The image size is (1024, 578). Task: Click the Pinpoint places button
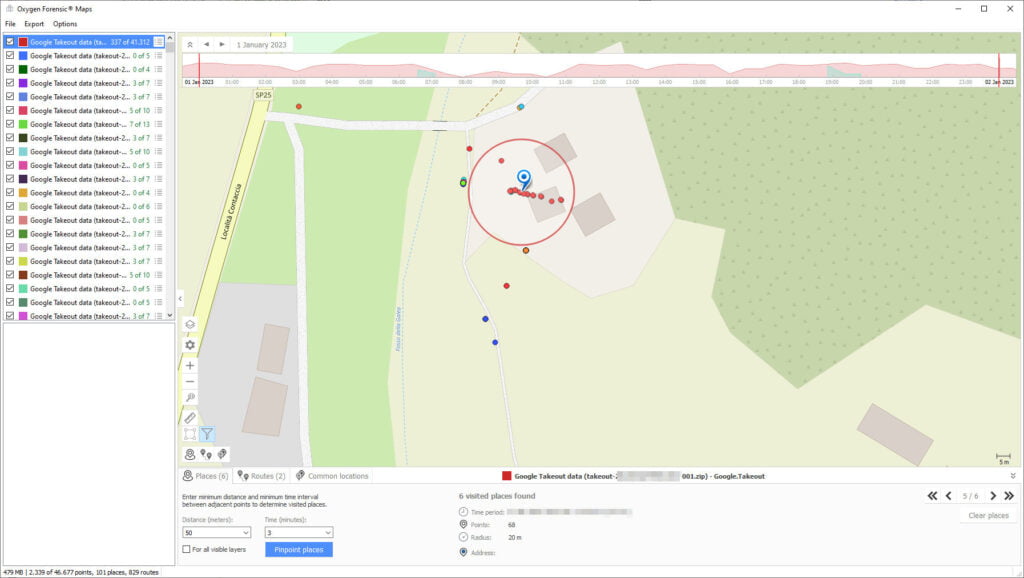click(298, 549)
